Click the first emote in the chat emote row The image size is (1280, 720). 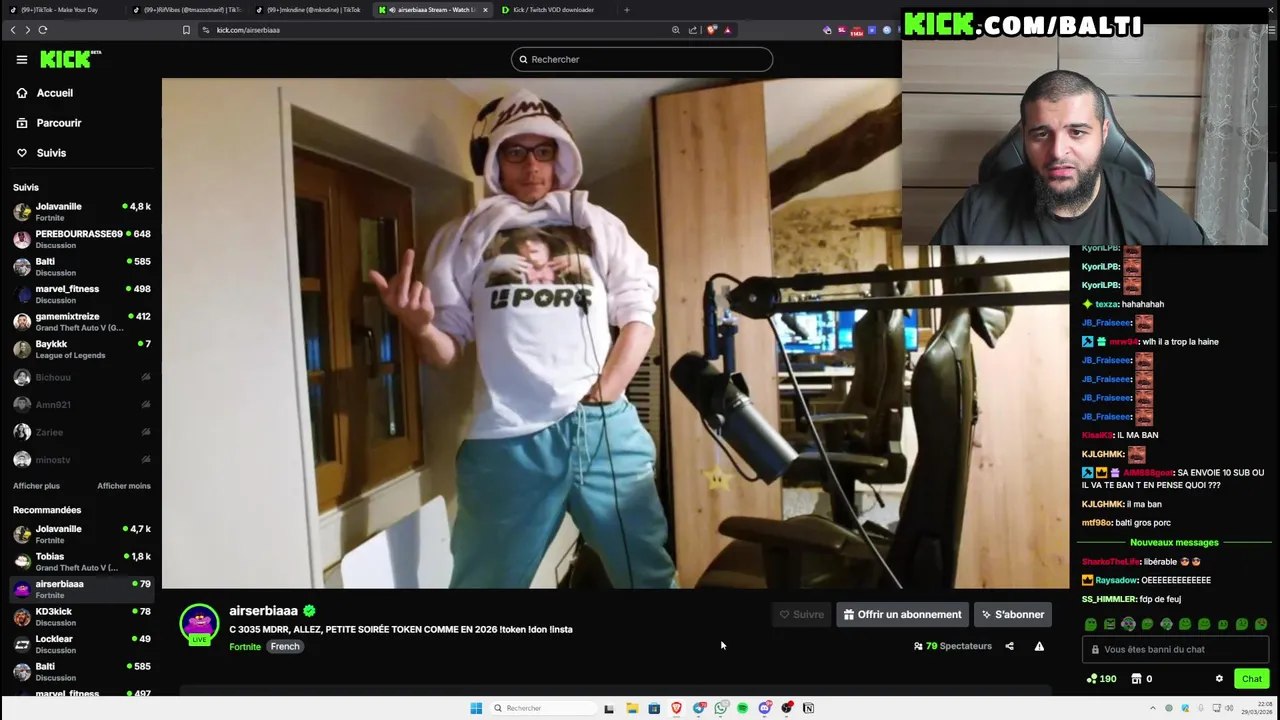(1090, 624)
